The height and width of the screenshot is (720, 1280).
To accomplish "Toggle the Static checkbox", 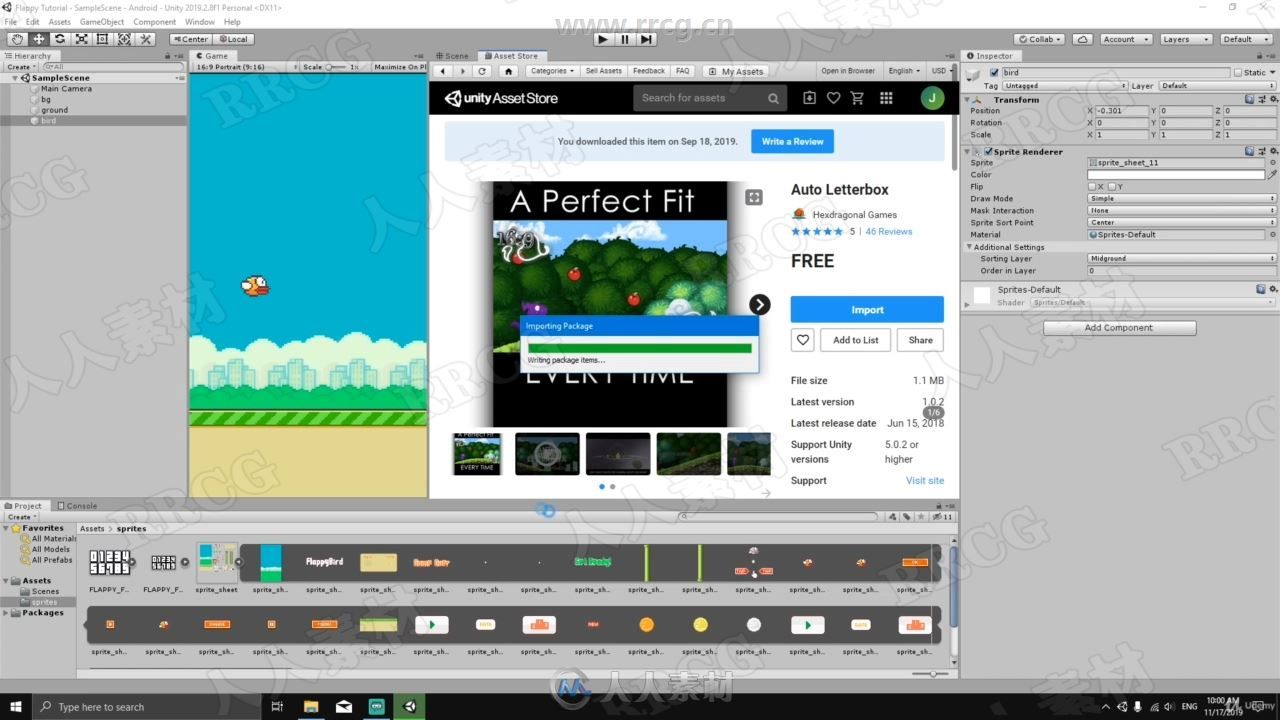I will (1237, 72).
